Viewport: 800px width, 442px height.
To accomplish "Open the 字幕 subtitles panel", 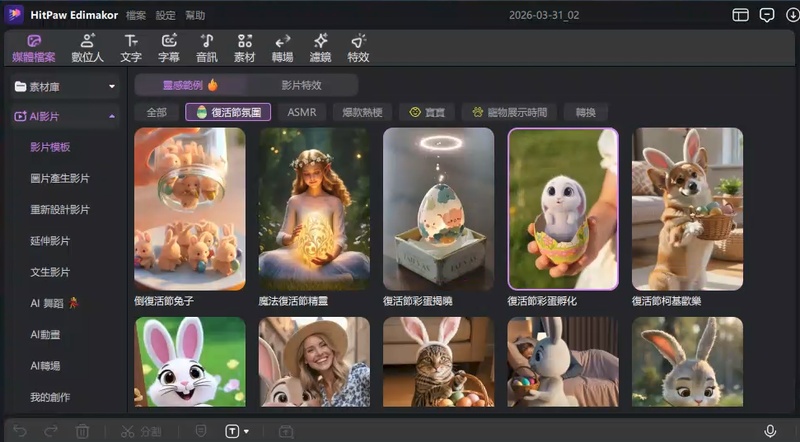I will 169,49.
